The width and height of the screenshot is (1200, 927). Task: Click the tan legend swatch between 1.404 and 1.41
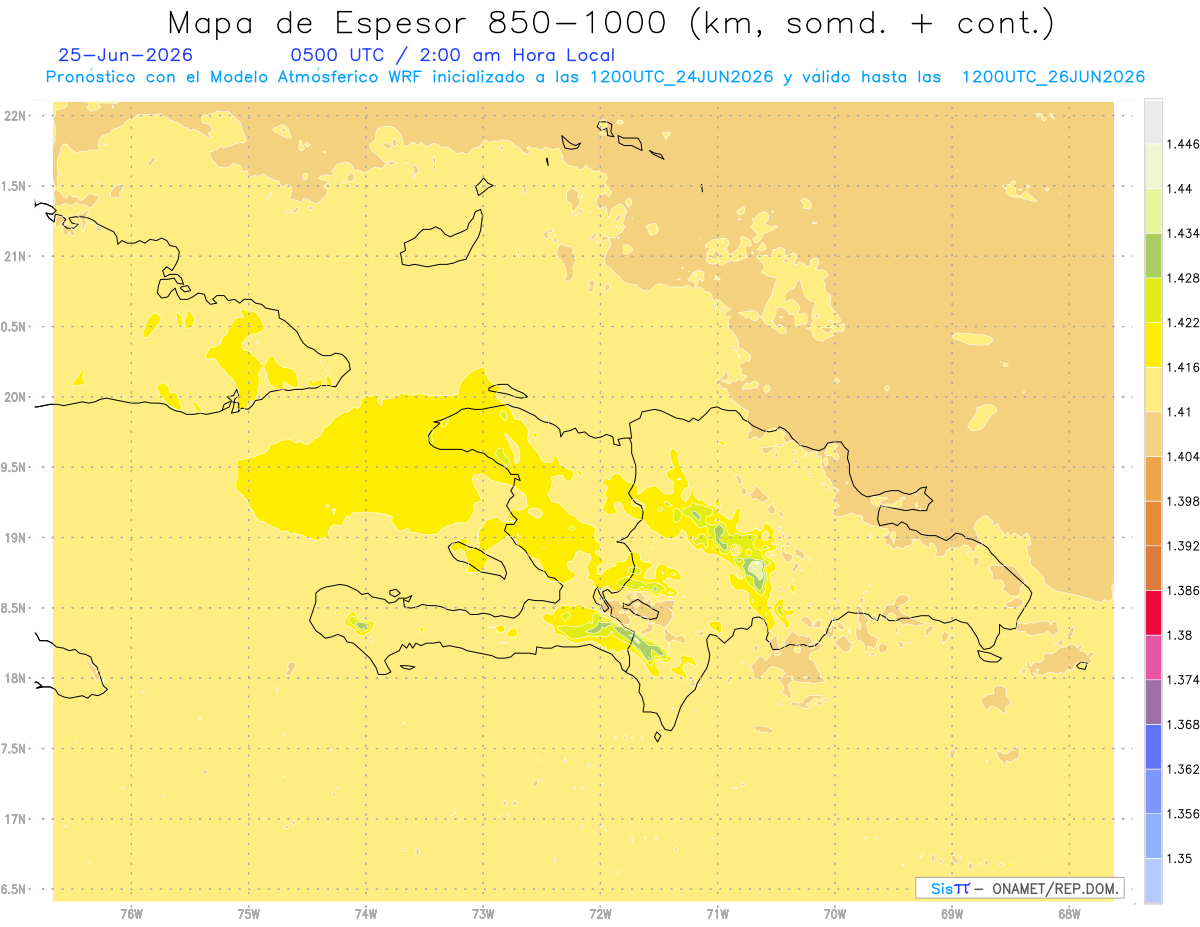tap(1153, 434)
